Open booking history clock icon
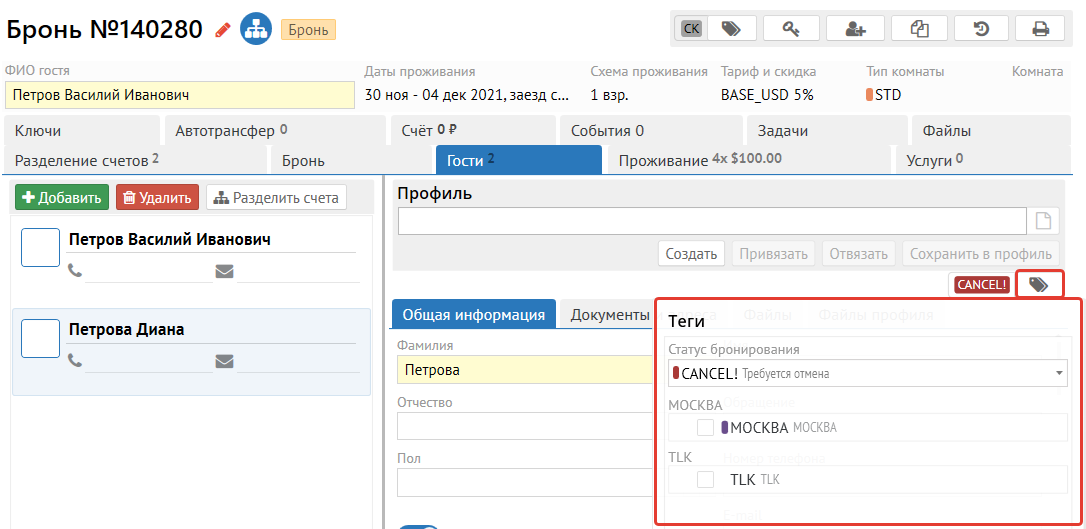 point(981,29)
